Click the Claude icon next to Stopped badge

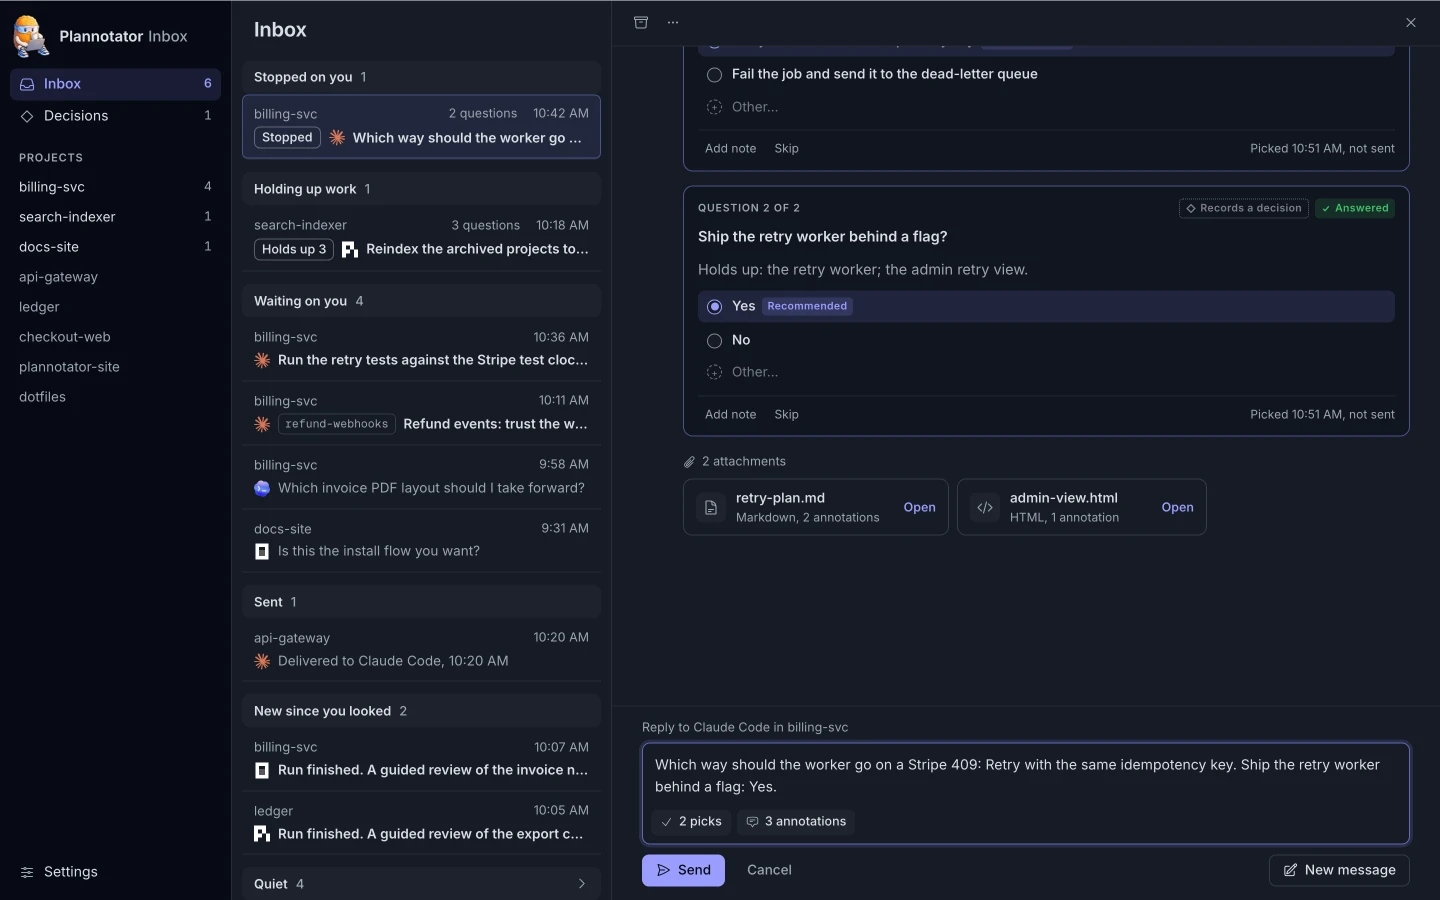pos(337,138)
